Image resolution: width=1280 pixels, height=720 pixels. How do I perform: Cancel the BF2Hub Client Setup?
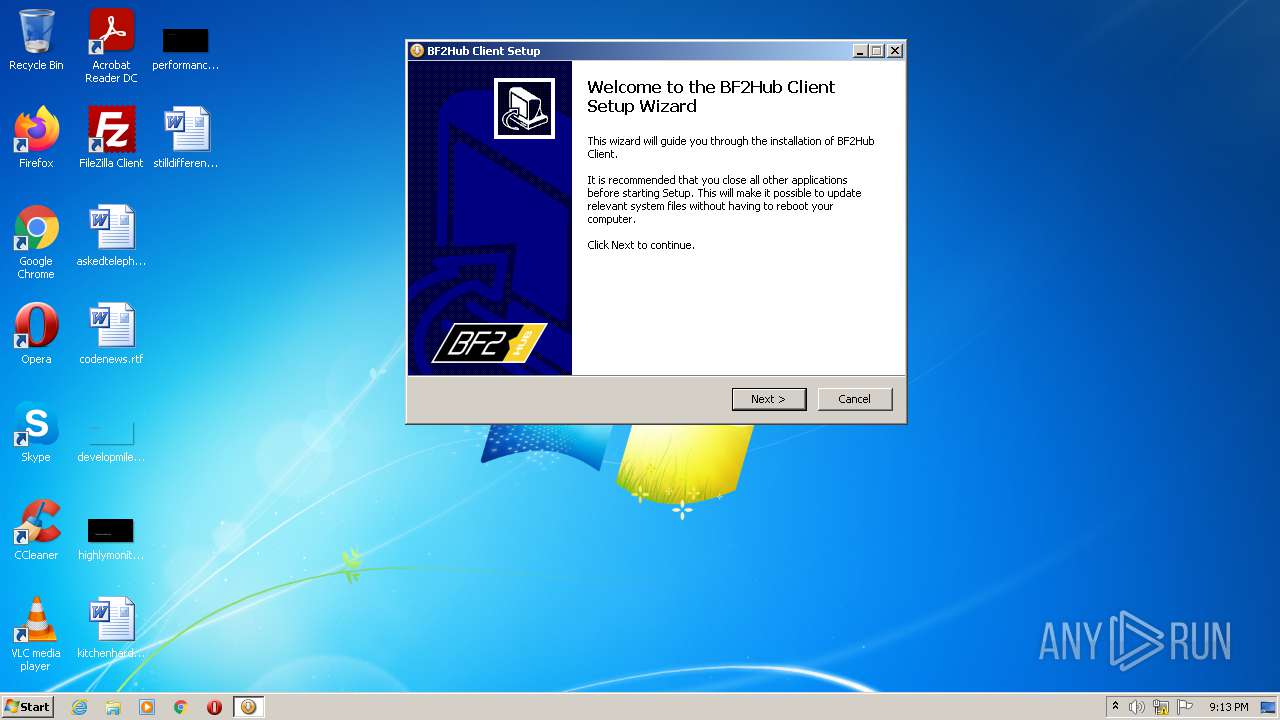[854, 399]
